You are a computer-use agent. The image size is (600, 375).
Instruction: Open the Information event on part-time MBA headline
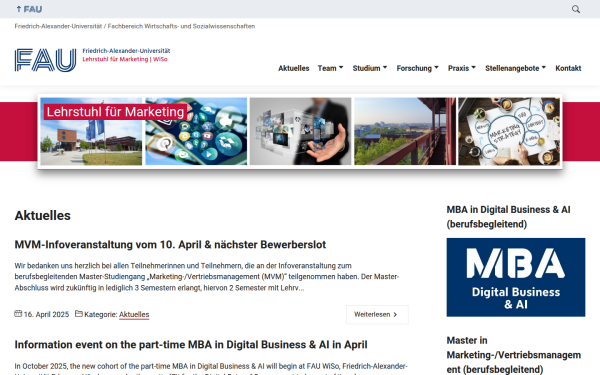click(x=191, y=345)
